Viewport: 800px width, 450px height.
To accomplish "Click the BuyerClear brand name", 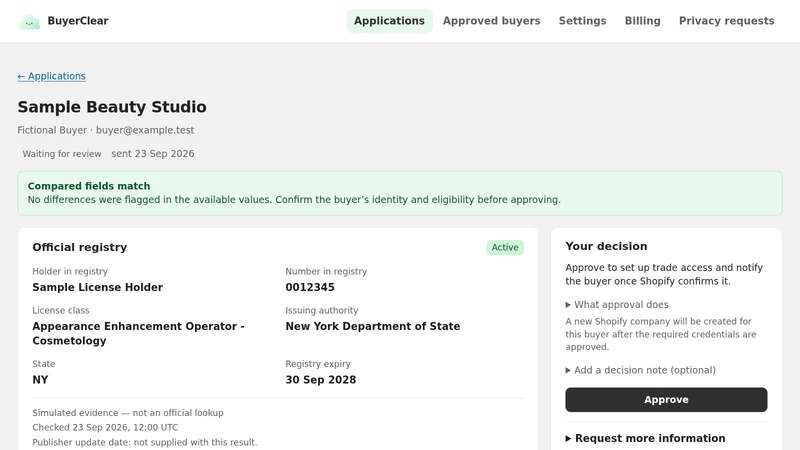I will (78, 21).
